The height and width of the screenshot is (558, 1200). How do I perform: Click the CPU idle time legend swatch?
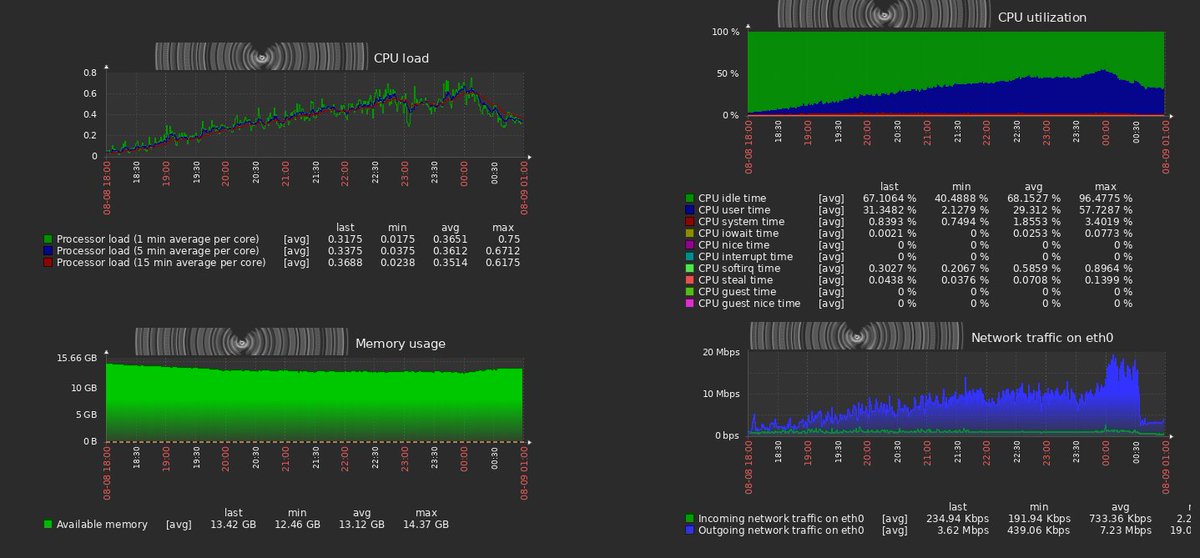coord(689,198)
